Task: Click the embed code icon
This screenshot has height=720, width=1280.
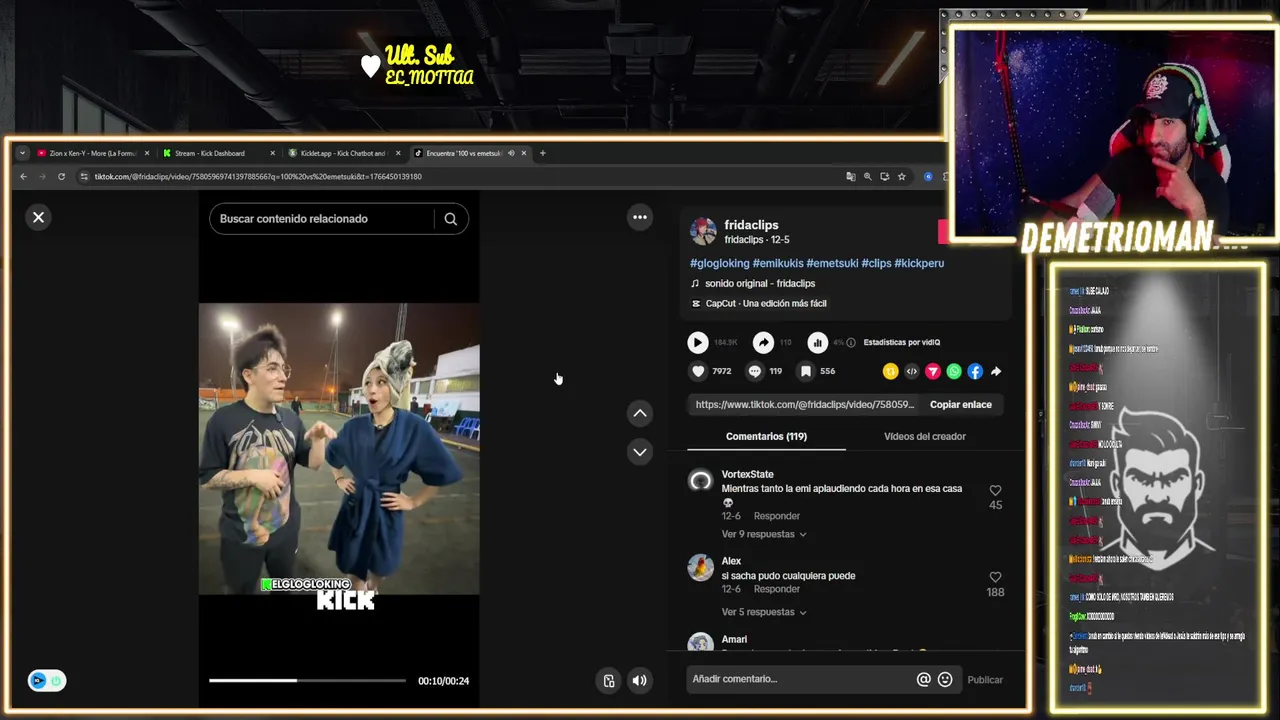Action: pyautogui.click(x=911, y=371)
